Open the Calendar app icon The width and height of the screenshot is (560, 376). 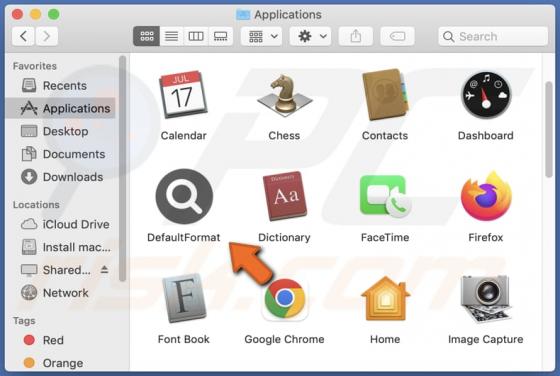(184, 94)
